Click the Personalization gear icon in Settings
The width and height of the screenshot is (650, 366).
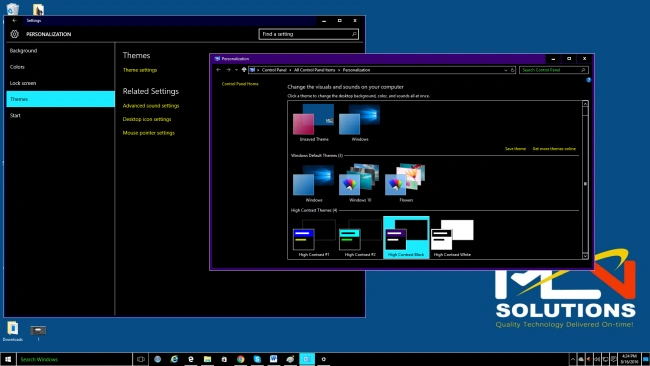(15, 34)
